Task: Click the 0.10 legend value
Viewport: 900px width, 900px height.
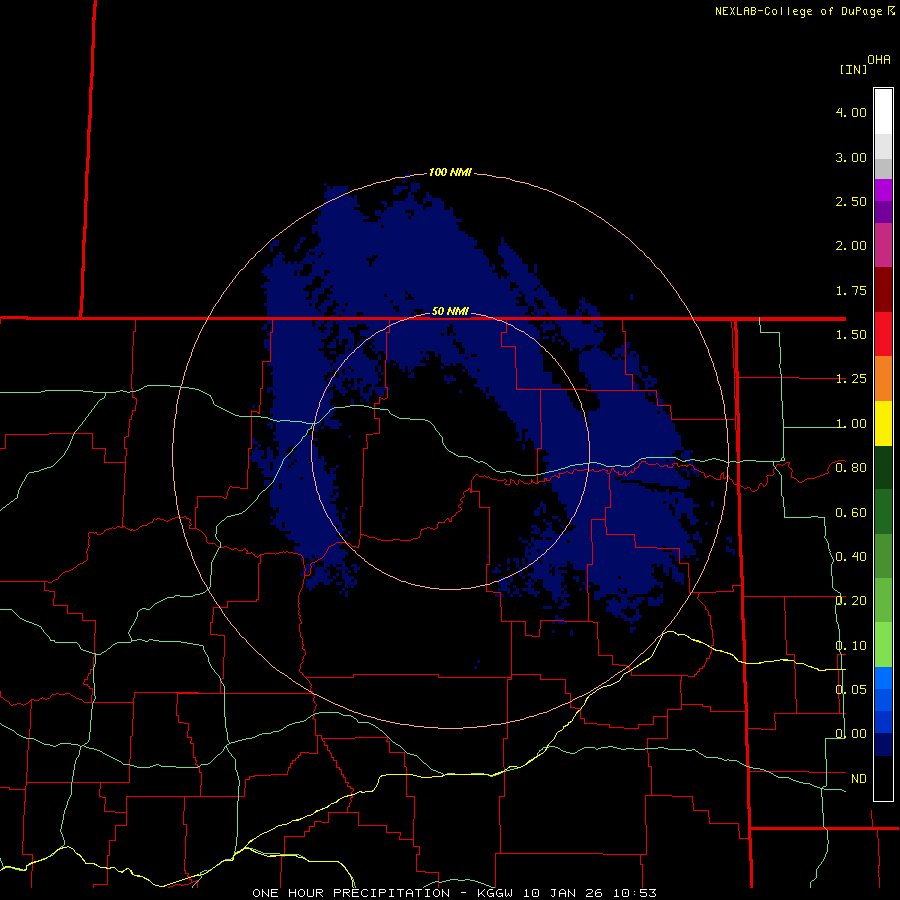Action: [851, 646]
